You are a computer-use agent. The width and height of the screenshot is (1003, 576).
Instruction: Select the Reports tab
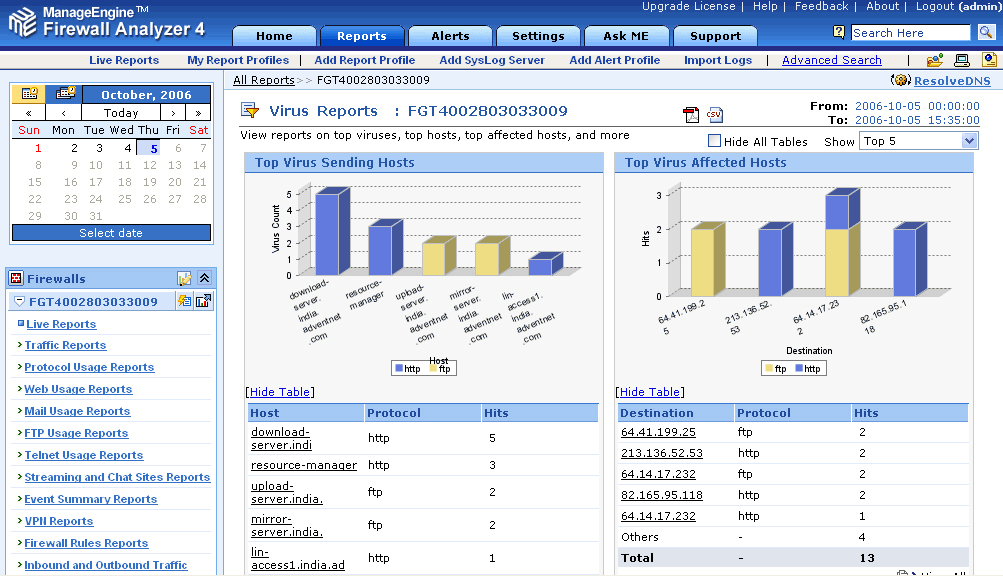pos(362,36)
